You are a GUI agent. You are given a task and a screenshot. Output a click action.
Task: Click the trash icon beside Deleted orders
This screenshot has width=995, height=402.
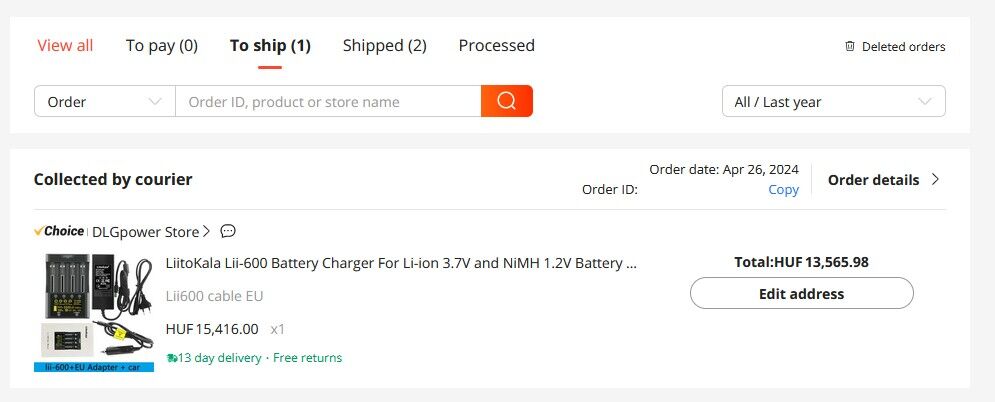tap(850, 46)
